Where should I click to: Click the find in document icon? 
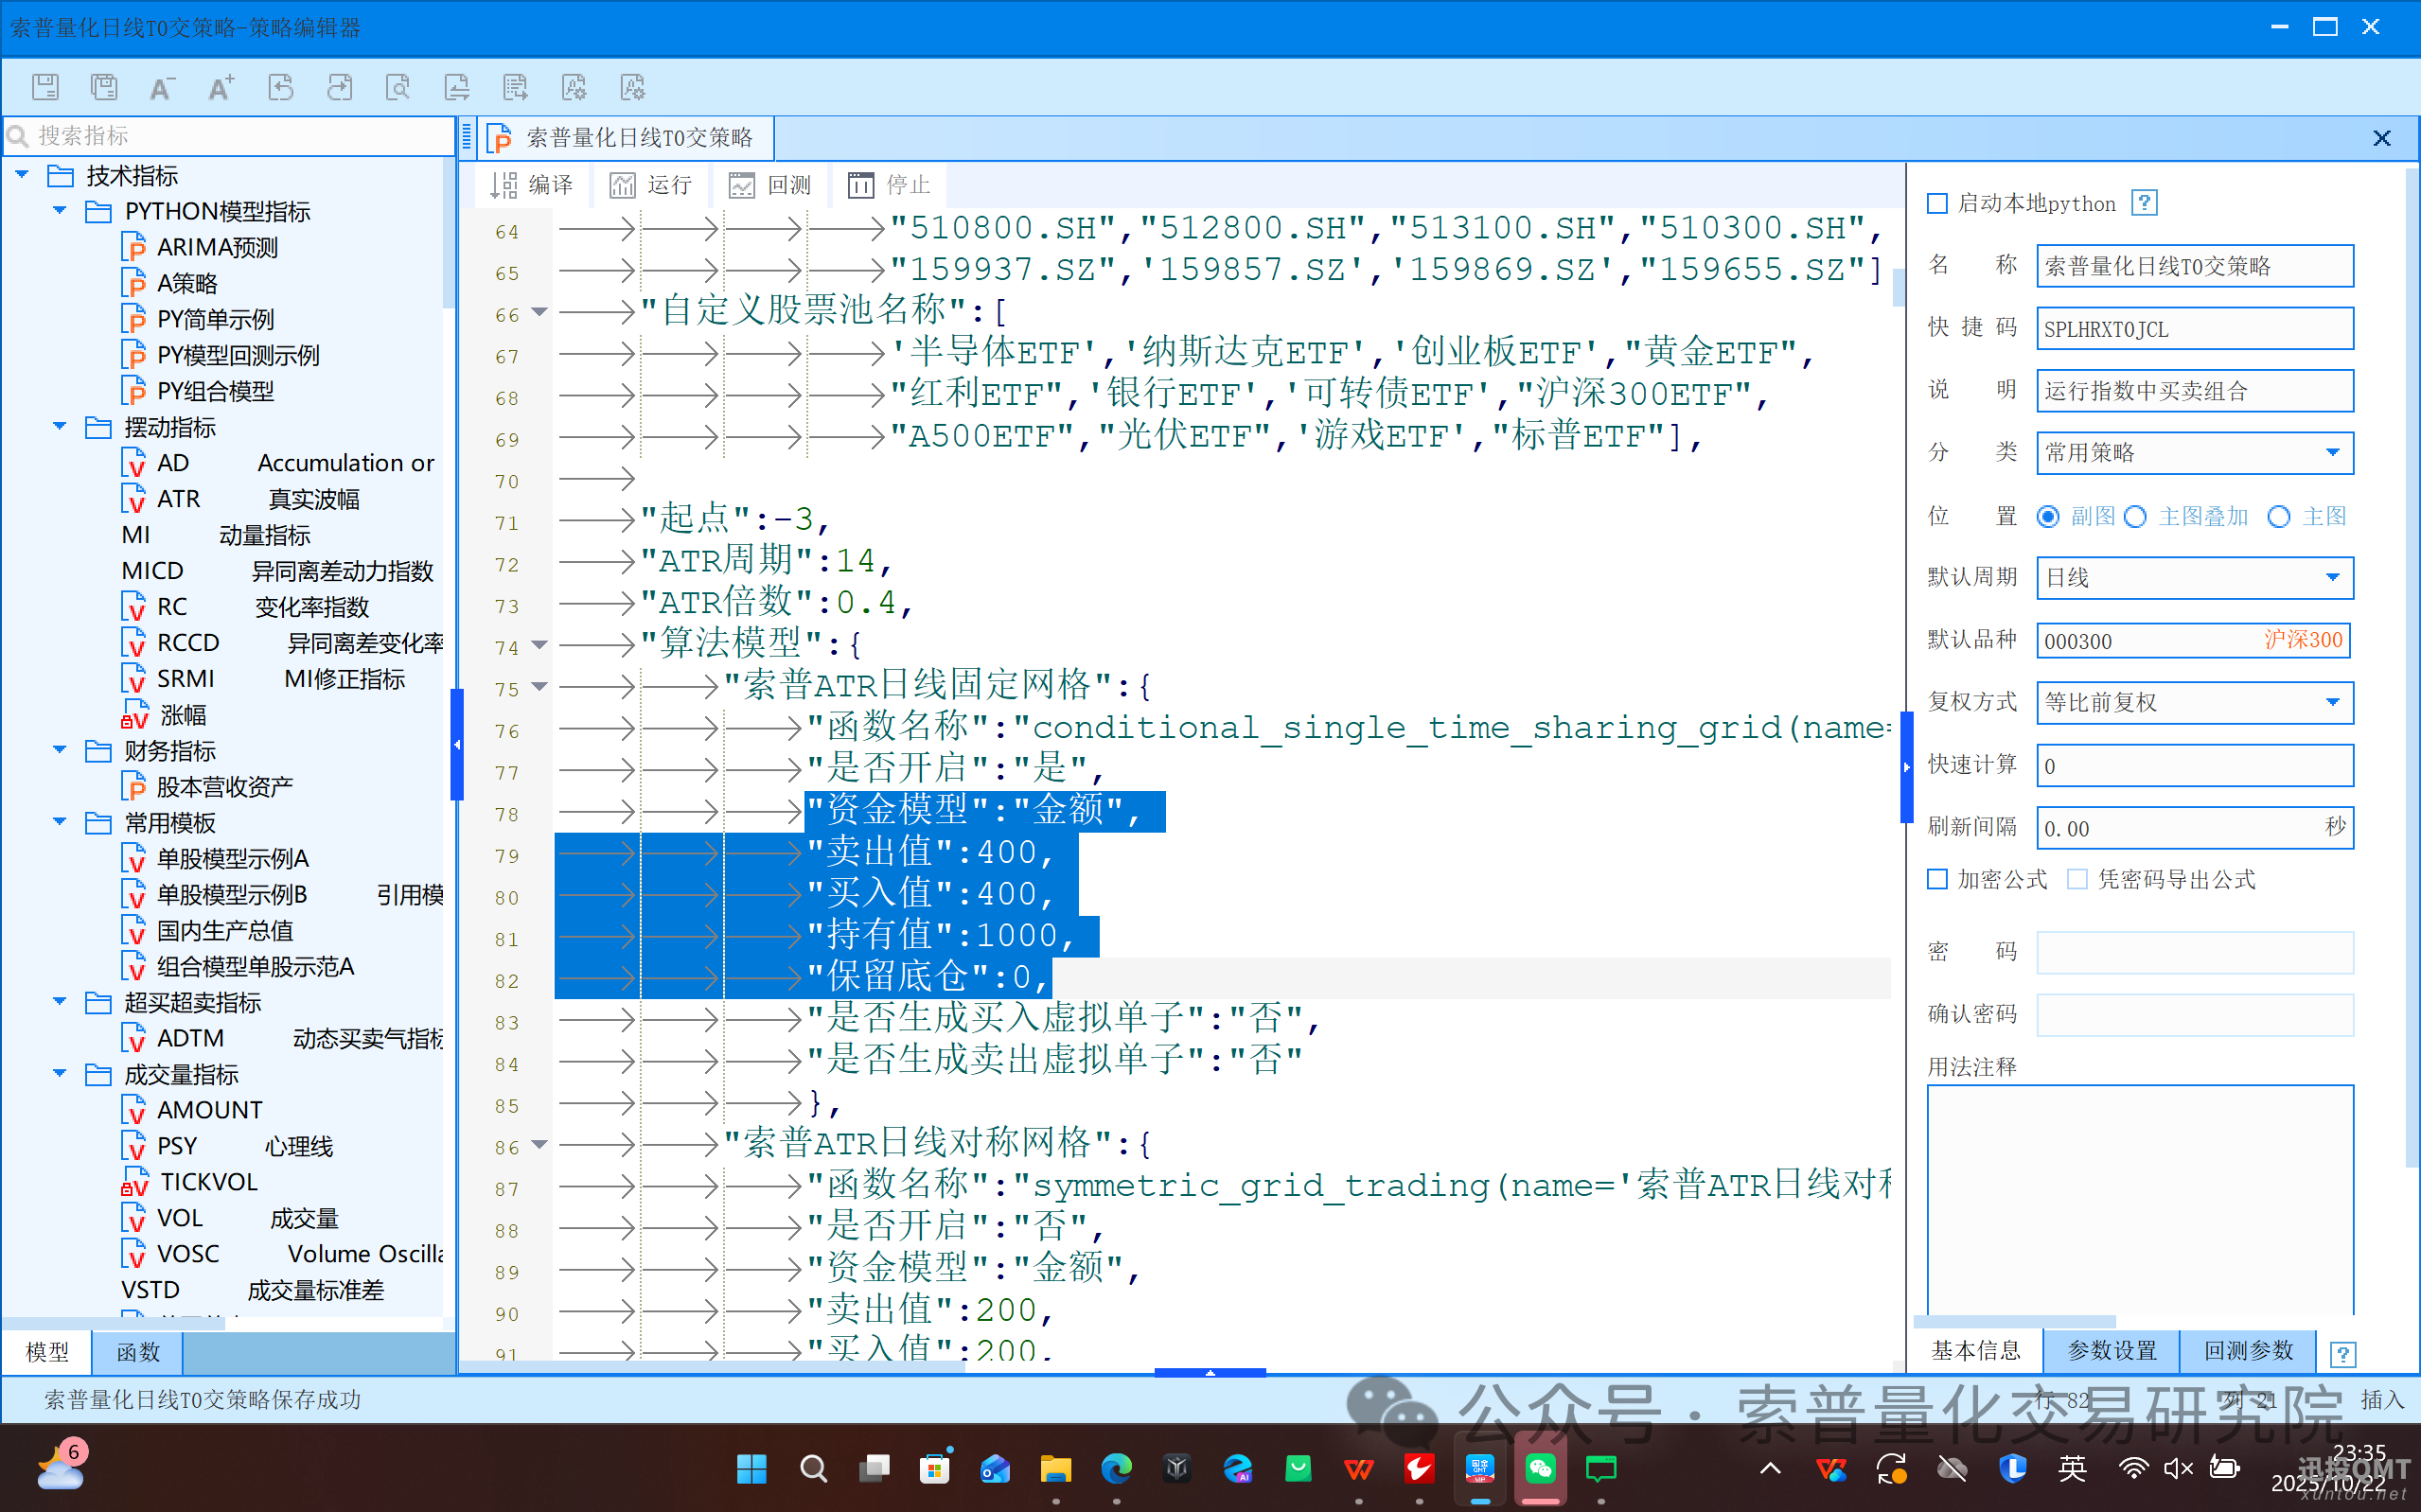coord(398,87)
